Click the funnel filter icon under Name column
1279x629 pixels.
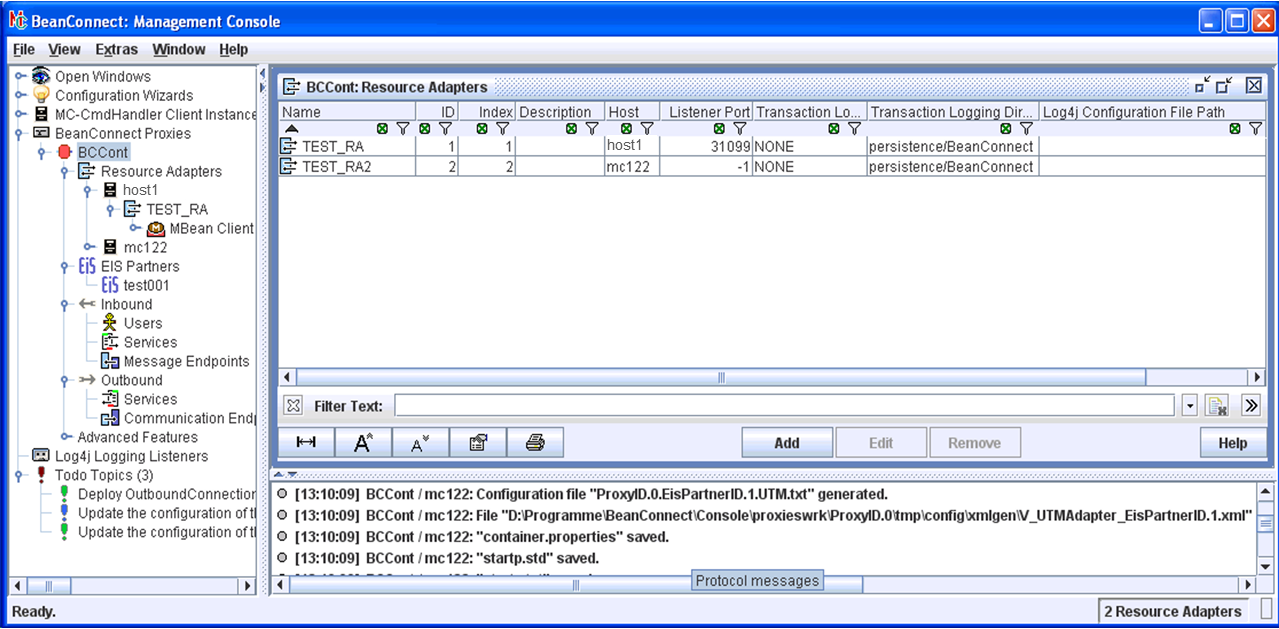tap(402, 129)
